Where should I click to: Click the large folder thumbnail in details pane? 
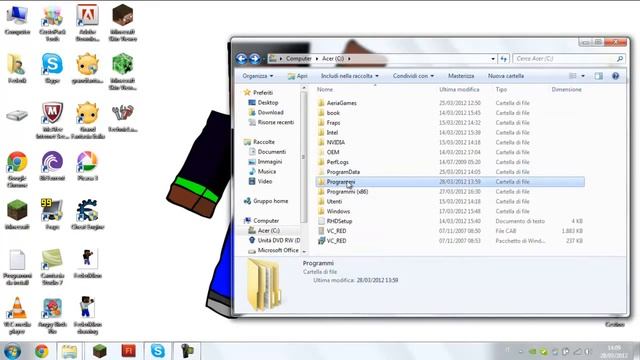click(x=264, y=284)
